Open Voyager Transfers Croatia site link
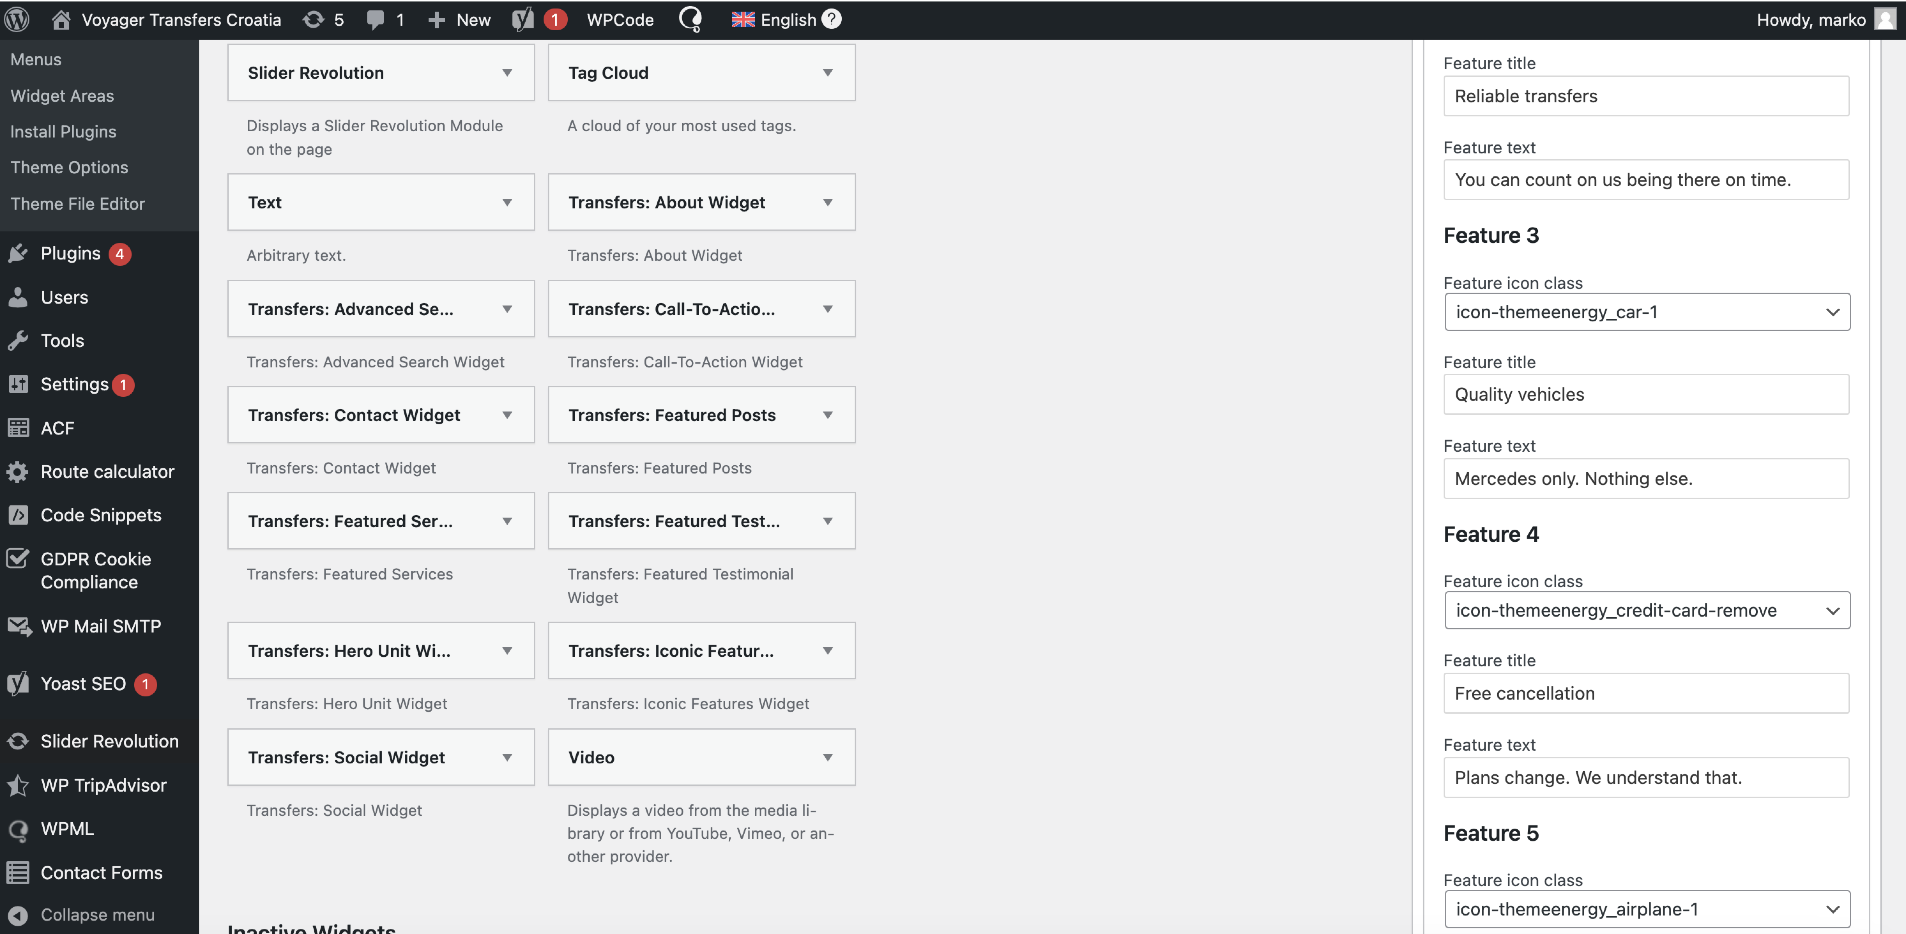 [181, 20]
